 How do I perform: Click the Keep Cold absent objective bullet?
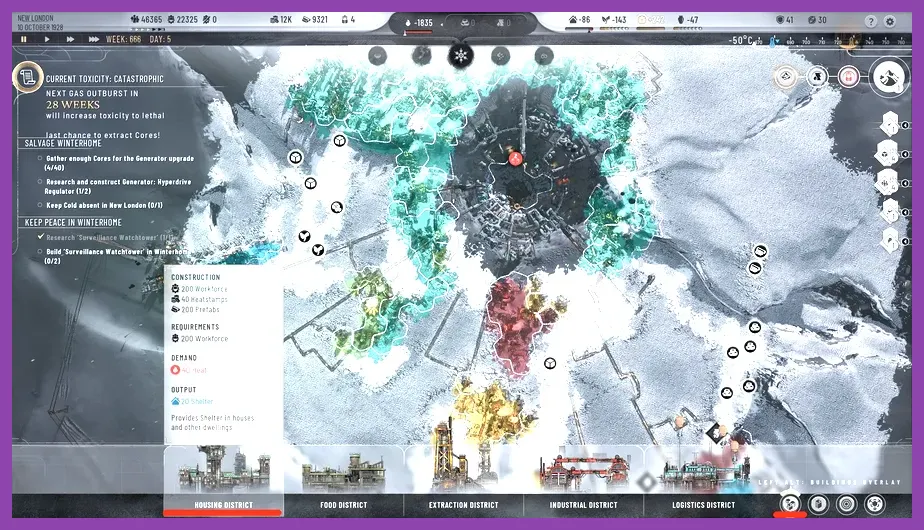(x=40, y=205)
